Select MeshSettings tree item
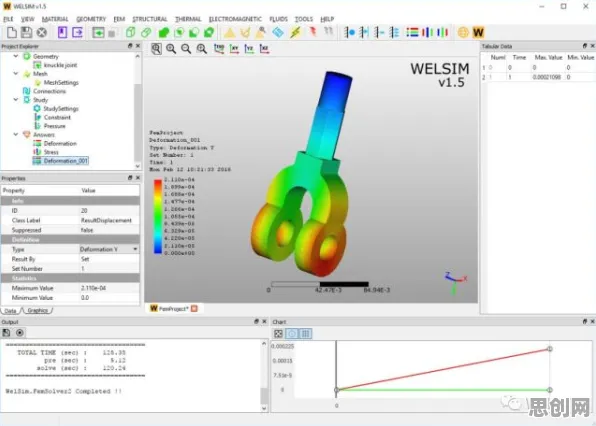596x426 pixels. point(61,82)
